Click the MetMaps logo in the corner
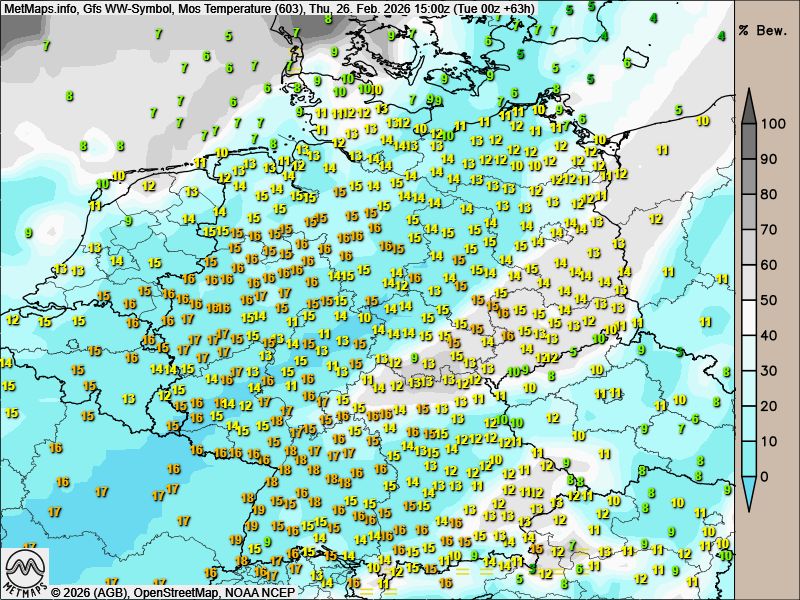This screenshot has height=600, width=800. pyautogui.click(x=25, y=573)
